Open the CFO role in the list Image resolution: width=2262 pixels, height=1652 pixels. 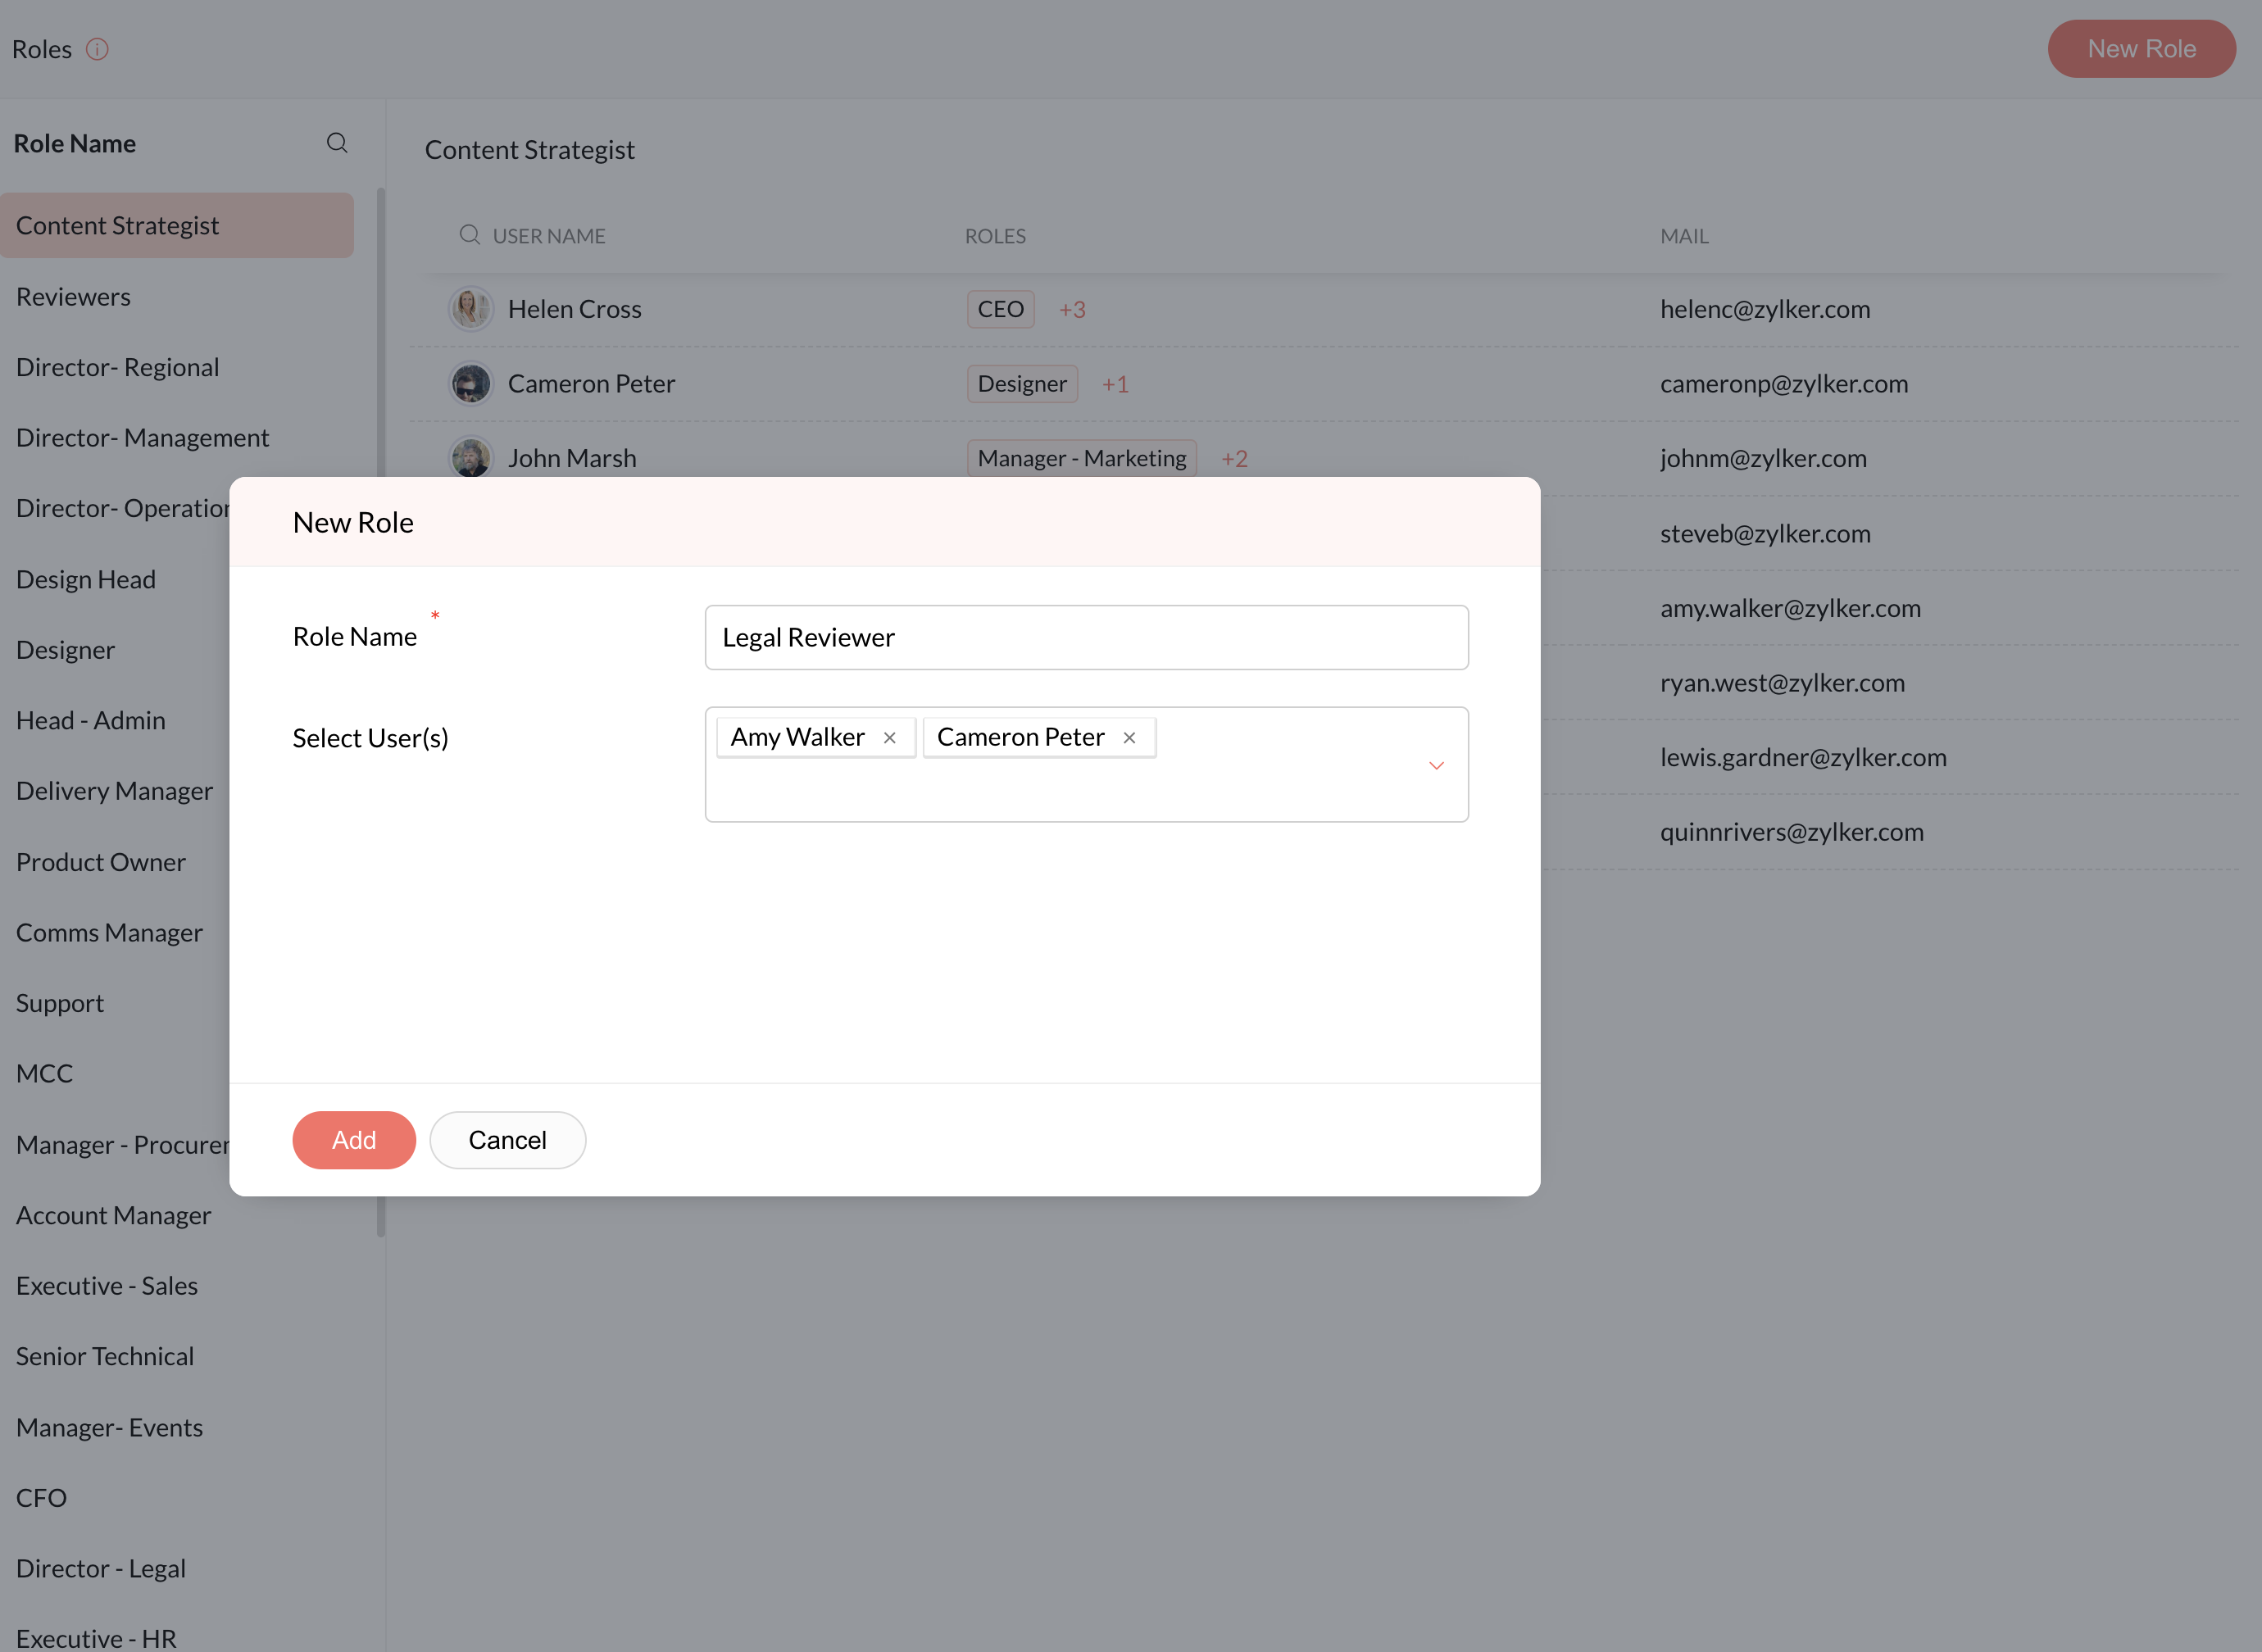41,1498
